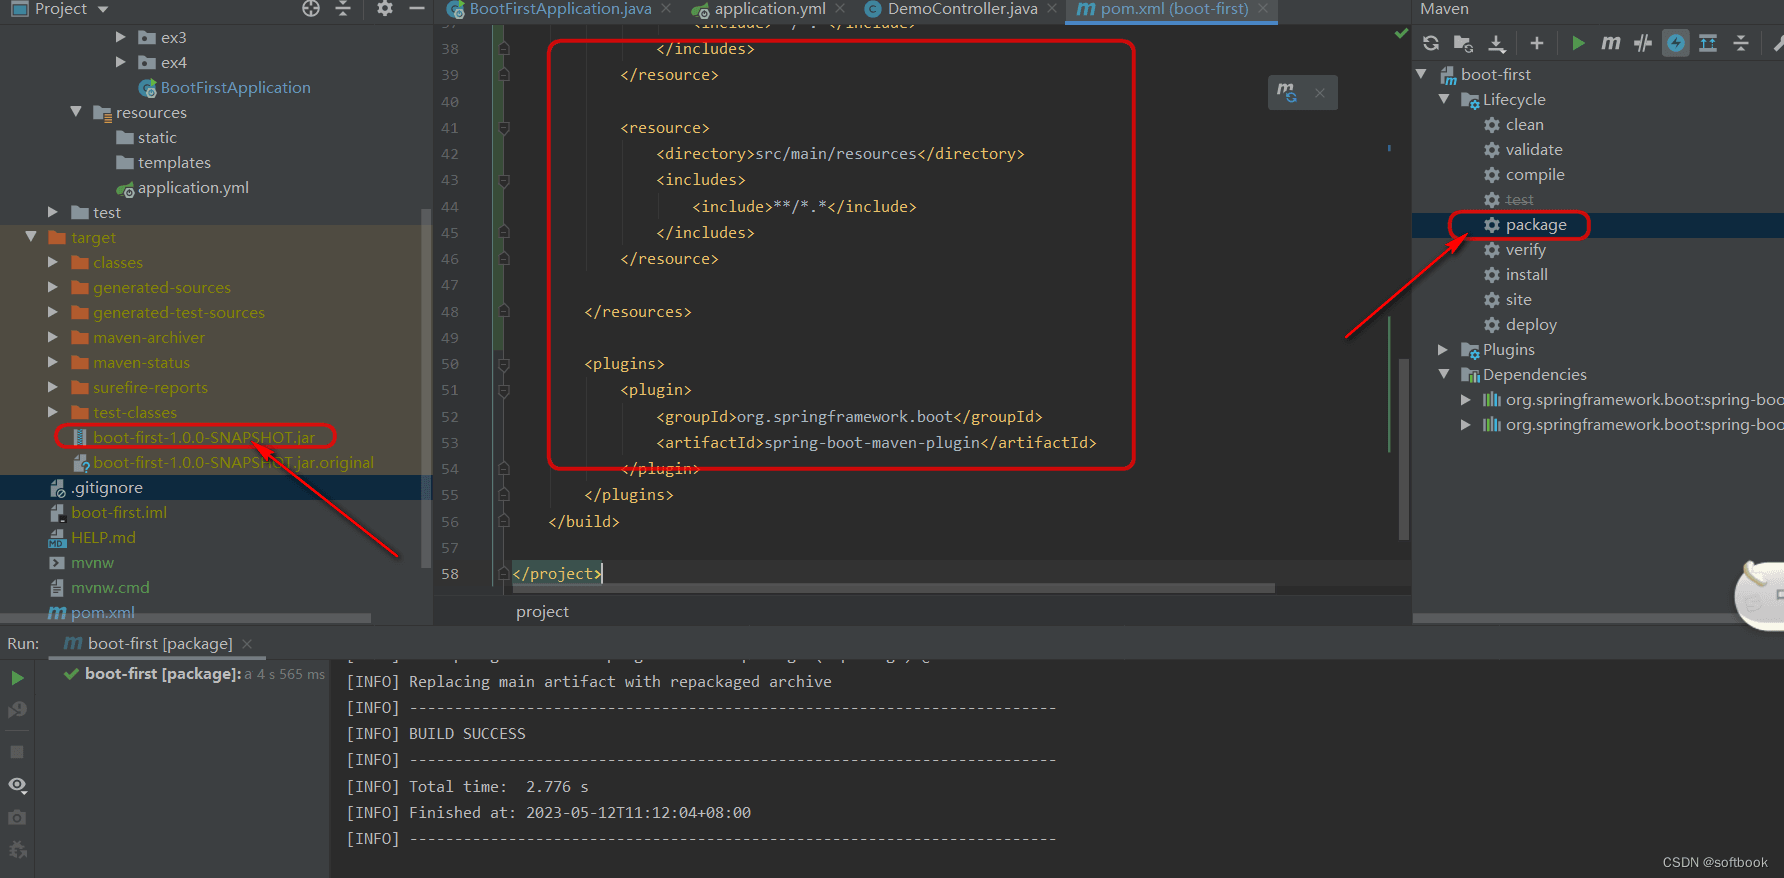Select boot-first-1.0.0-SNAPSHOT.jar in target folder
The image size is (1784, 878).
(203, 438)
